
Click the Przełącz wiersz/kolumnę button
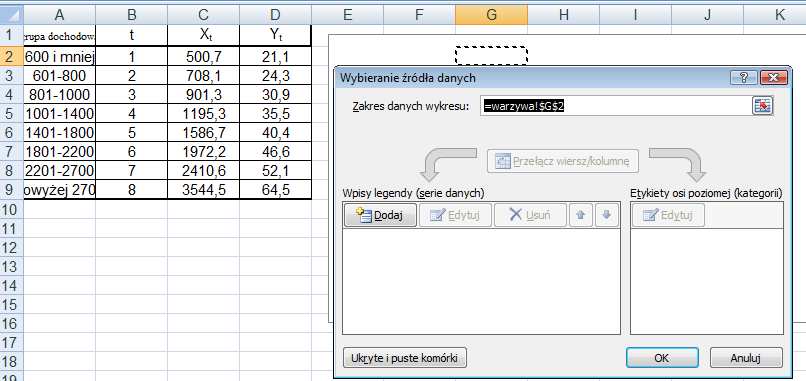563,161
